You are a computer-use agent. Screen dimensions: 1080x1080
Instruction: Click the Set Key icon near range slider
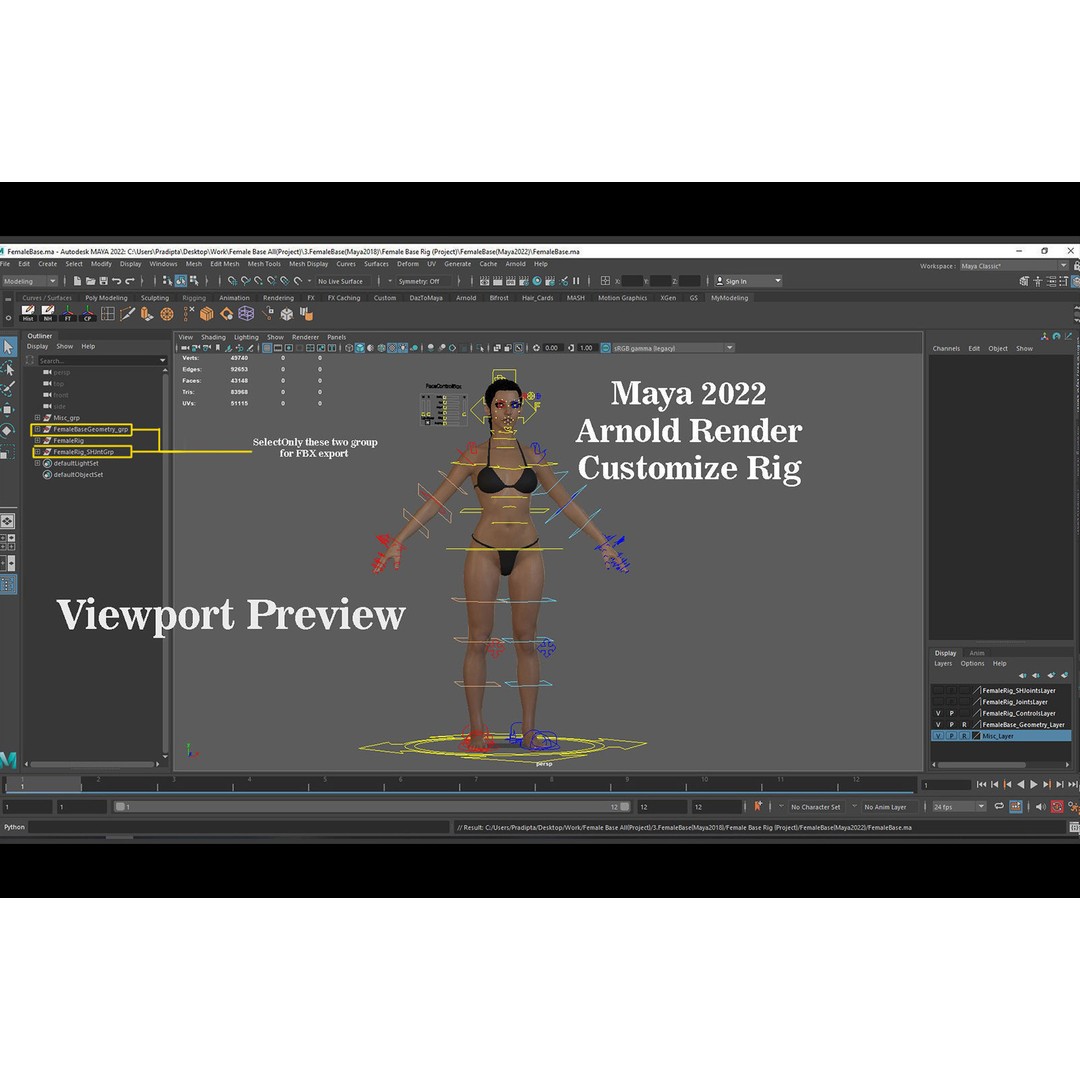point(758,806)
